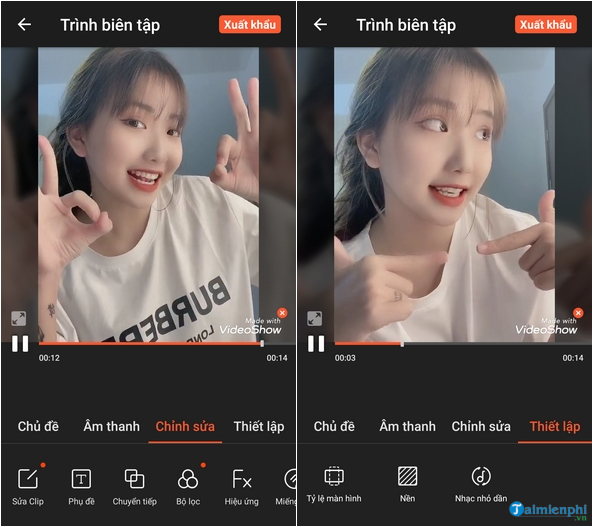Image resolution: width=593 pixels, height=527 pixels.
Task: Switch to Âm thanh tab in right editor
Action: click(407, 426)
